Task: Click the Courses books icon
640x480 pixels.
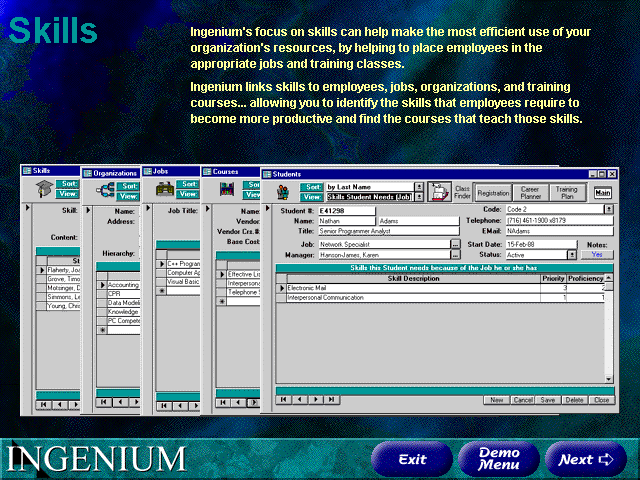Action: point(226,191)
